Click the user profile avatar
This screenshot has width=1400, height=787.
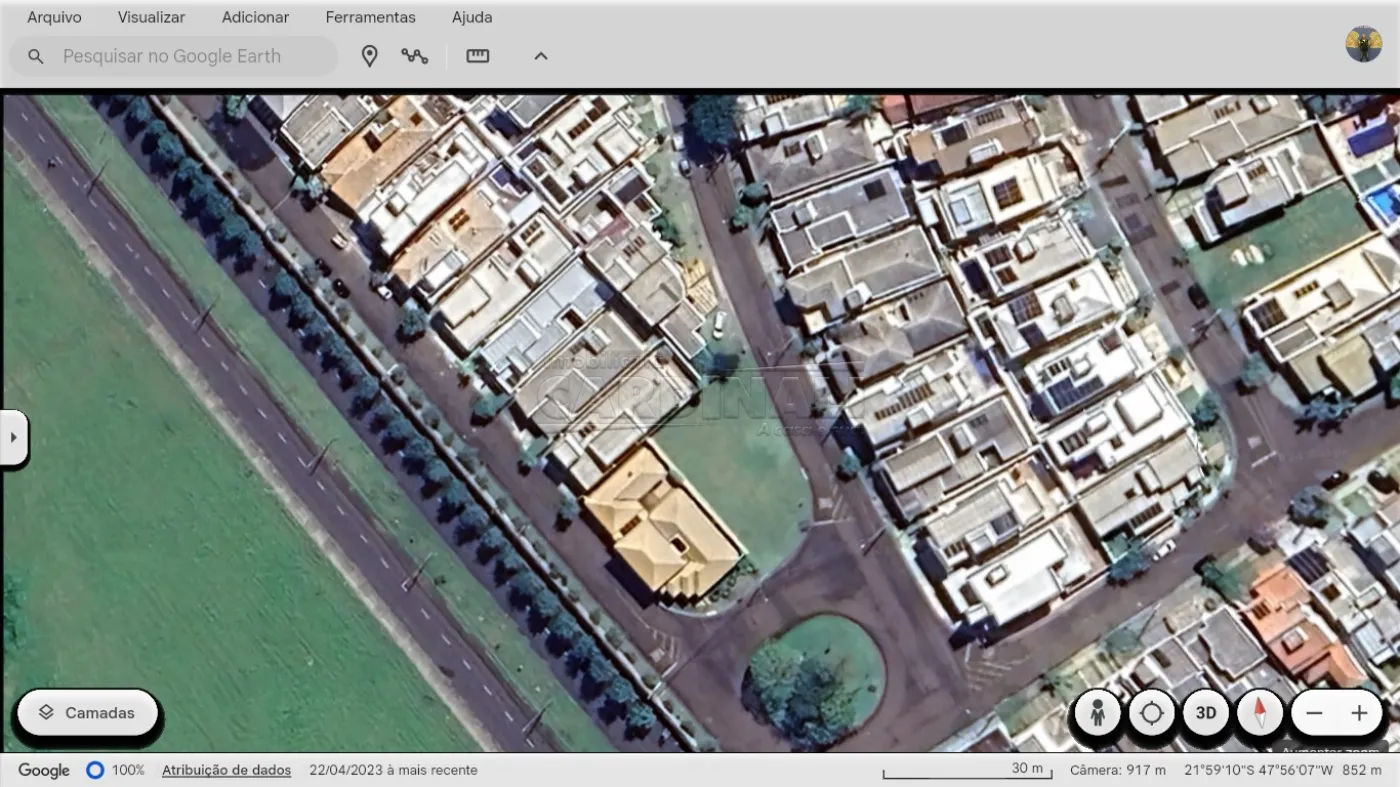point(1363,45)
